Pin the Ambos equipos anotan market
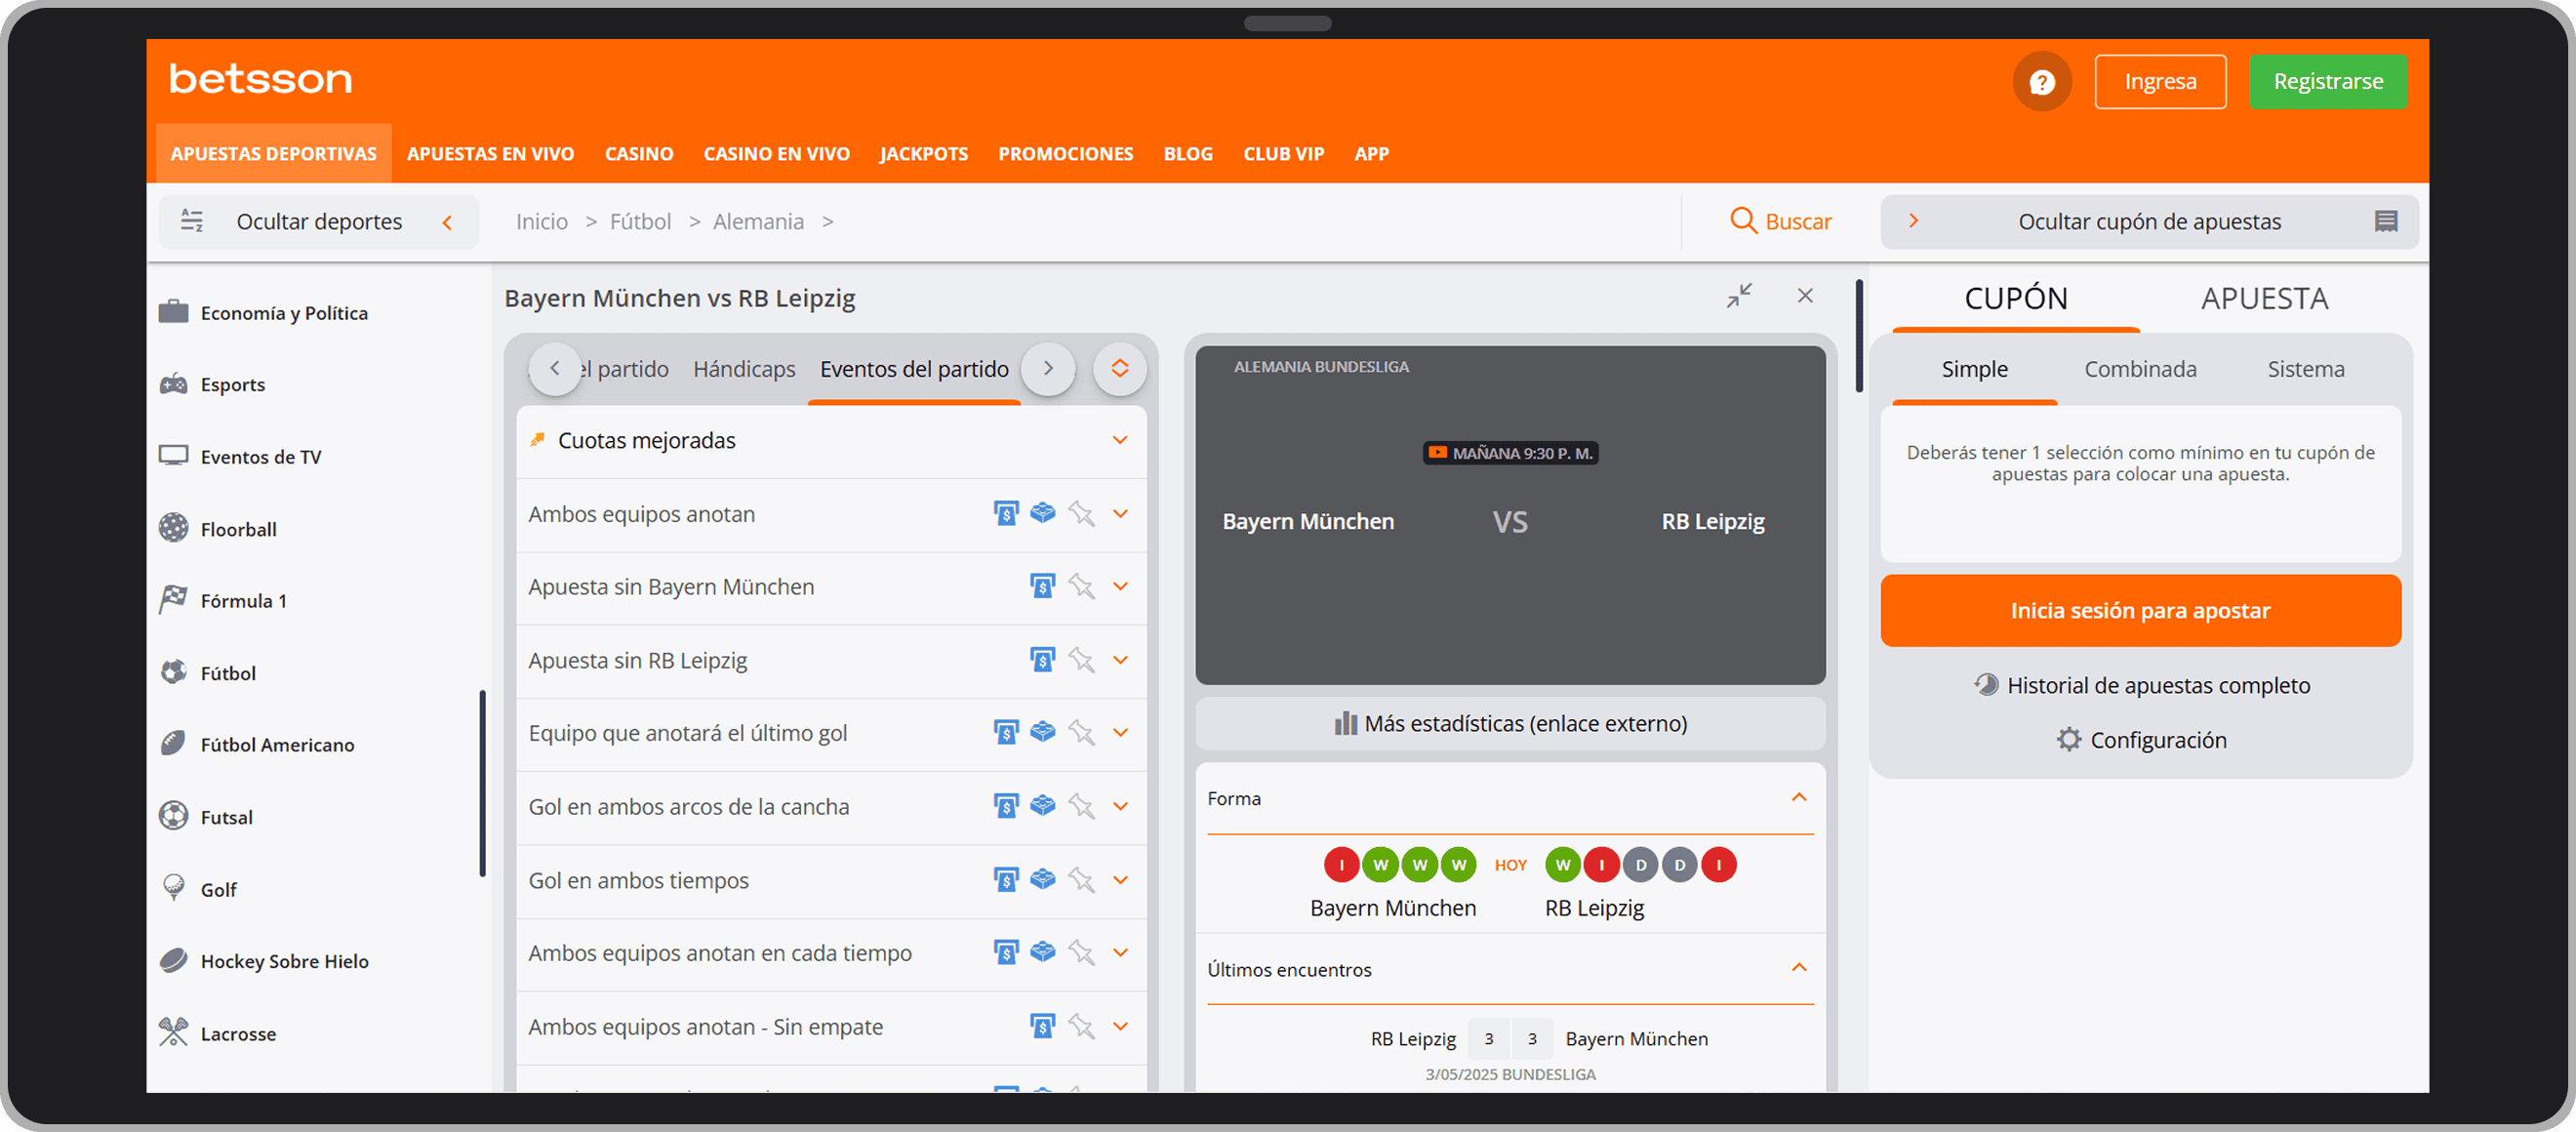This screenshot has width=2576, height=1132. [x=1080, y=513]
